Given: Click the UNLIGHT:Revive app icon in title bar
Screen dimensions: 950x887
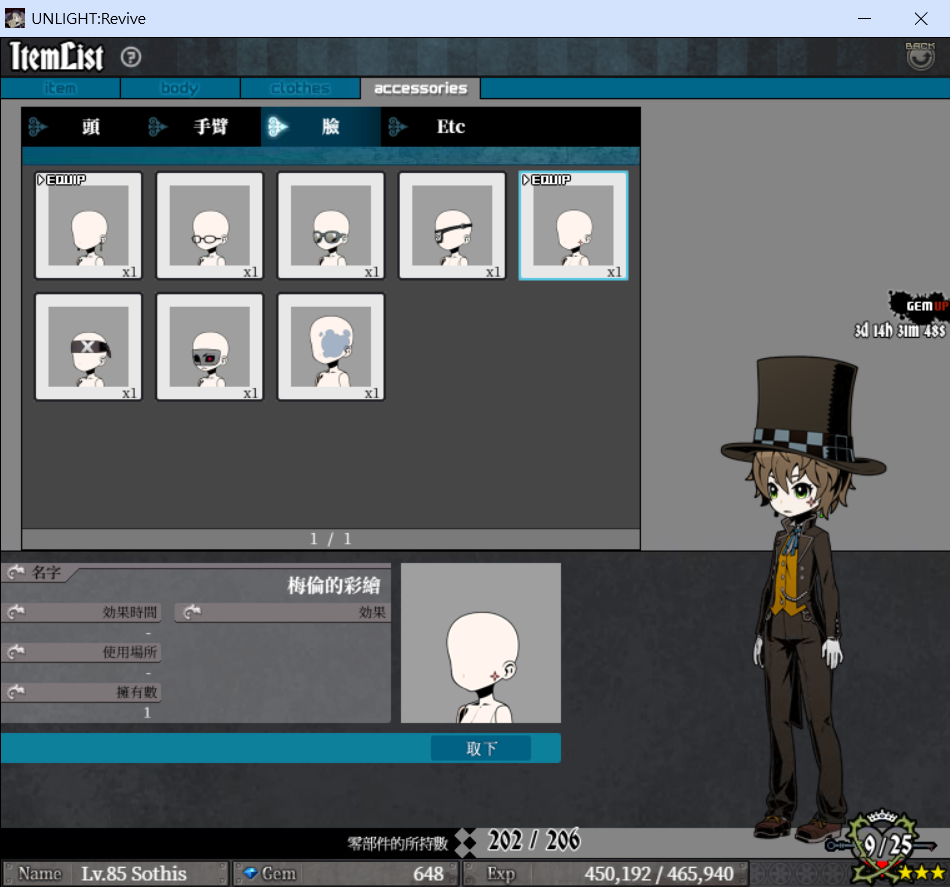Looking at the screenshot, I should click(x=15, y=18).
